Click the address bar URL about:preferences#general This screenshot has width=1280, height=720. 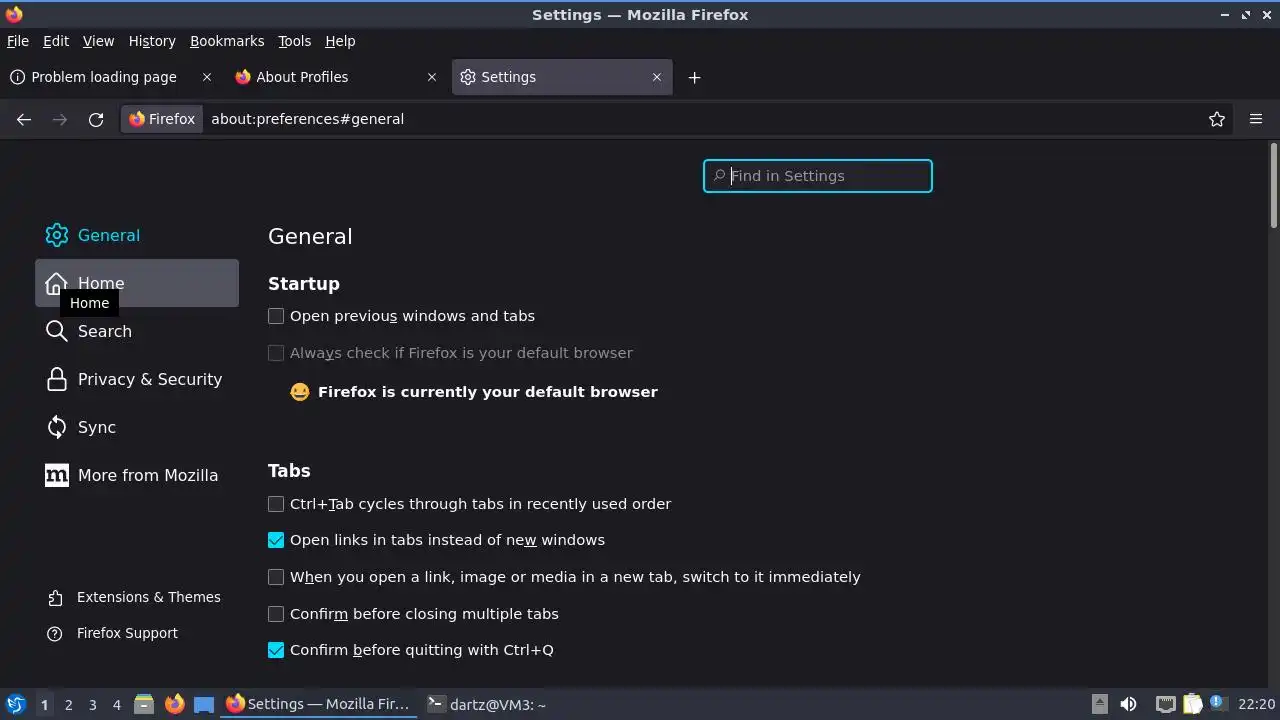point(307,119)
